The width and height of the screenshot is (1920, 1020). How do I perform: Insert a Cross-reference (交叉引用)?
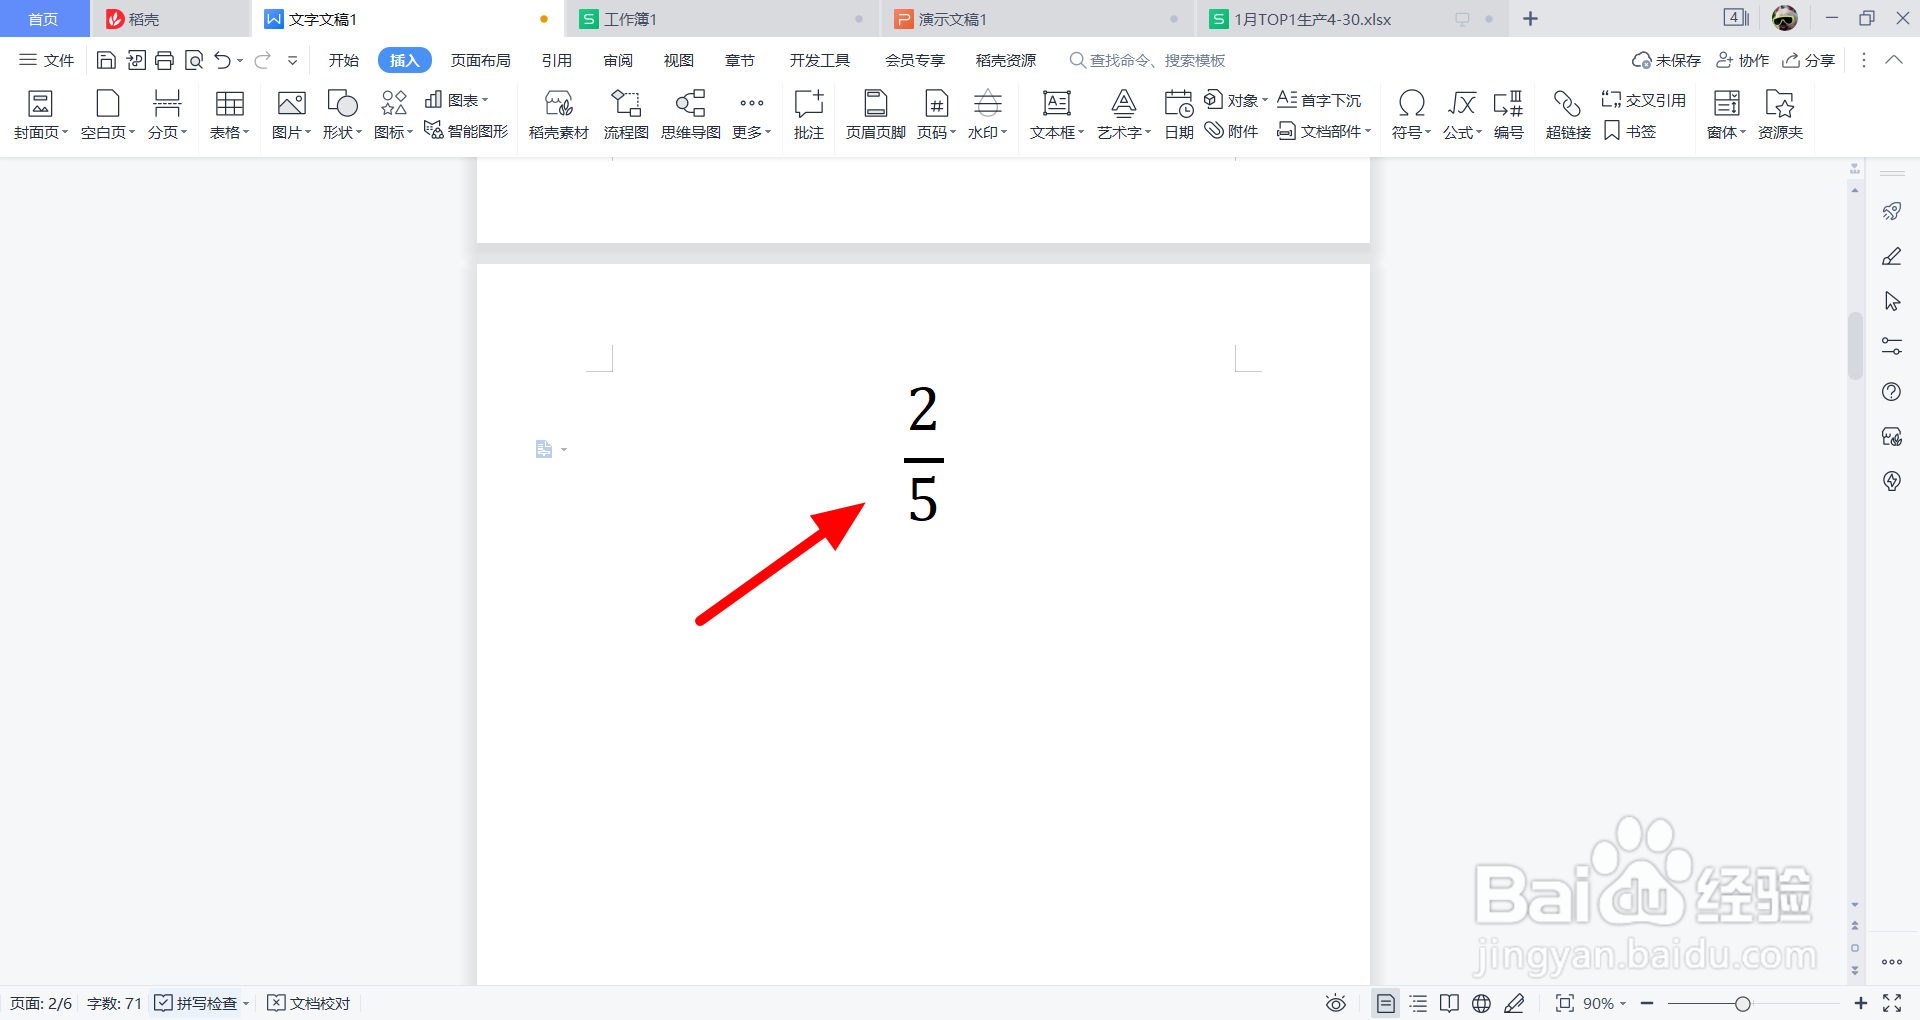pyautogui.click(x=1644, y=100)
